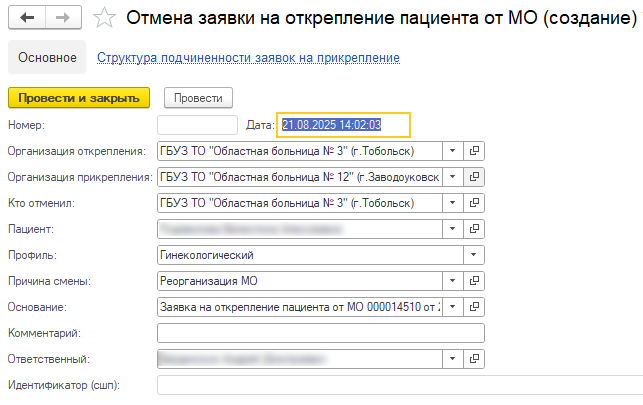Expand the Причина смены dropdown list
This screenshot has height=405, width=643.
pos(475,281)
